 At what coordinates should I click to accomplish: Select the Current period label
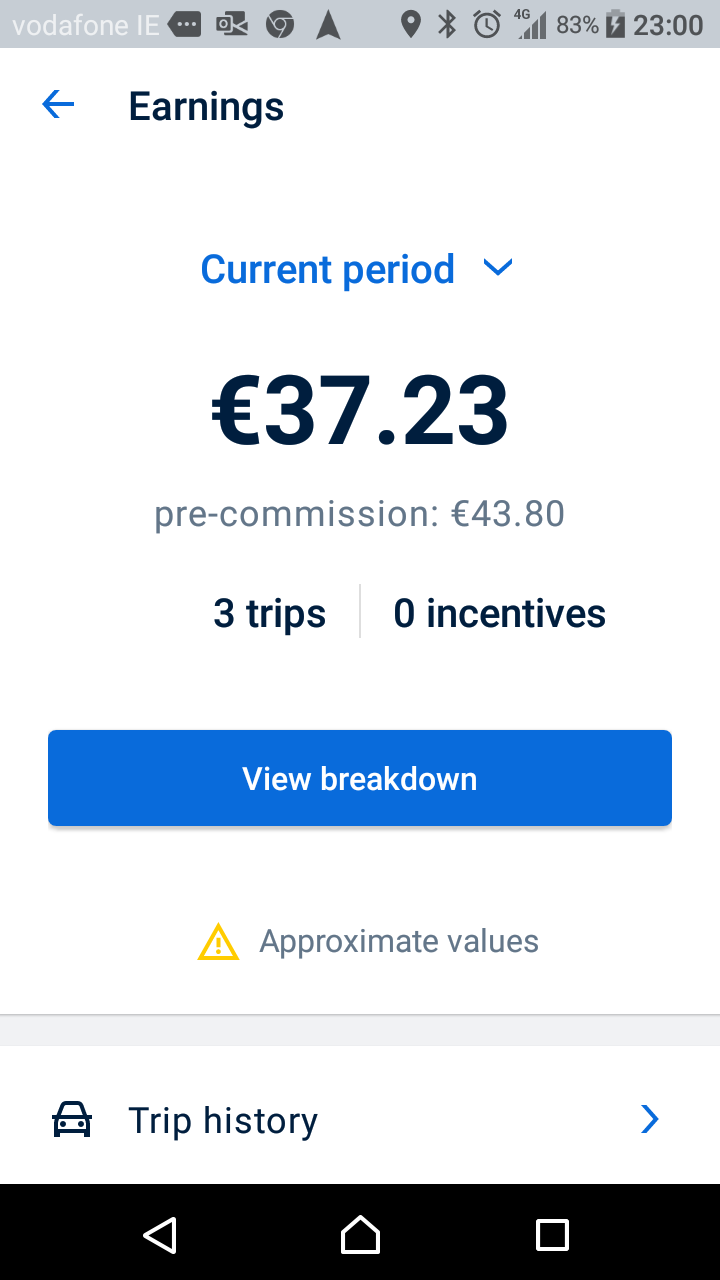pos(328,269)
